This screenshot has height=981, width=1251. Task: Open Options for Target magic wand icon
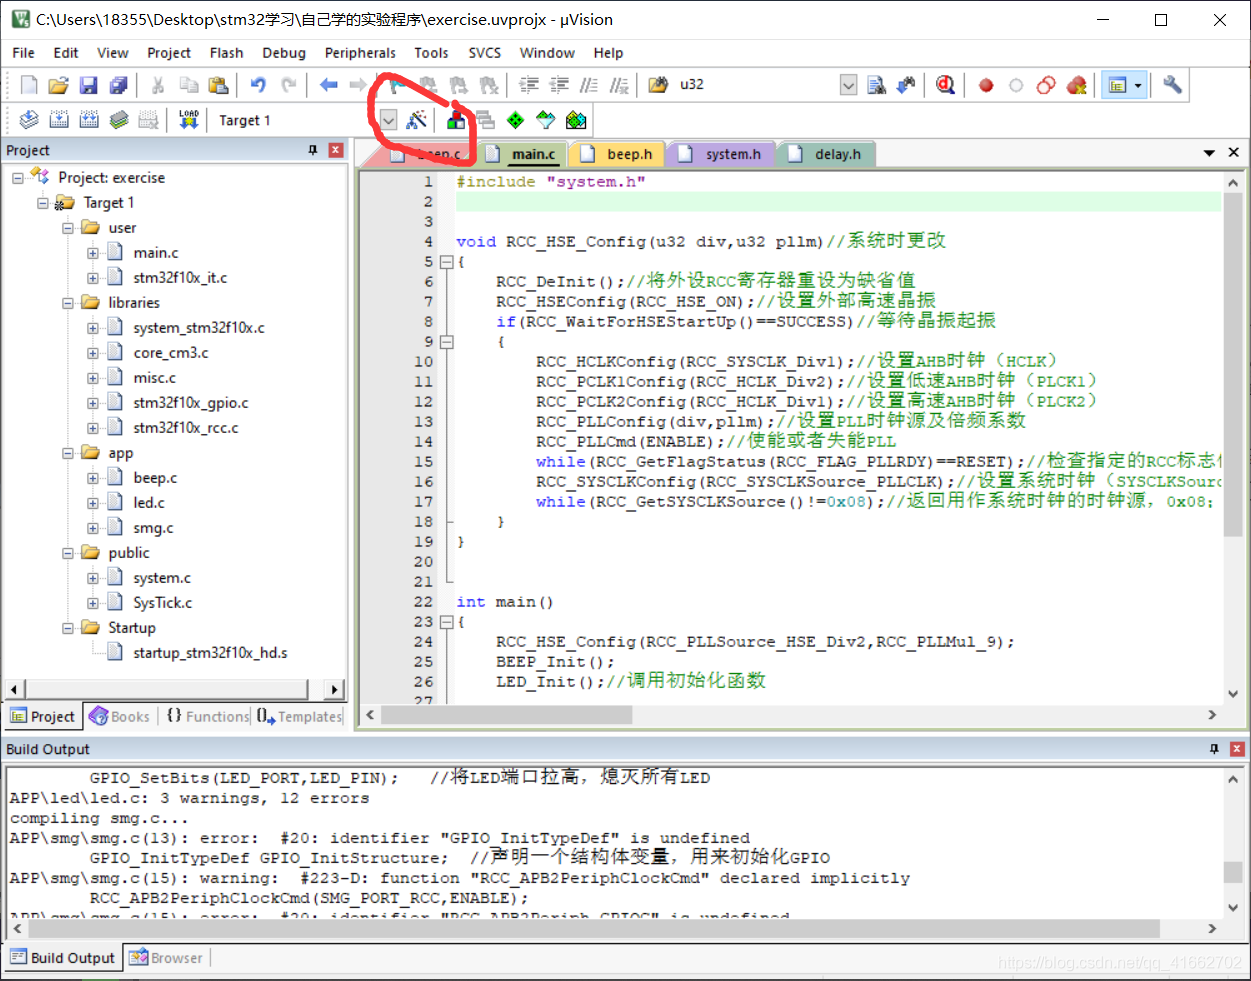click(x=417, y=120)
